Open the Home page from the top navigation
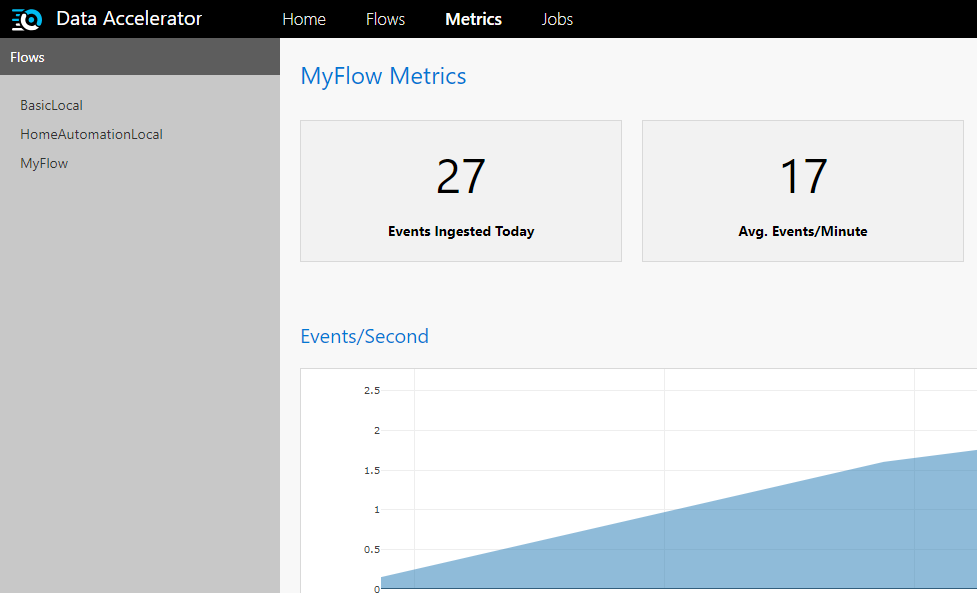This screenshot has width=977, height=593. 304,18
